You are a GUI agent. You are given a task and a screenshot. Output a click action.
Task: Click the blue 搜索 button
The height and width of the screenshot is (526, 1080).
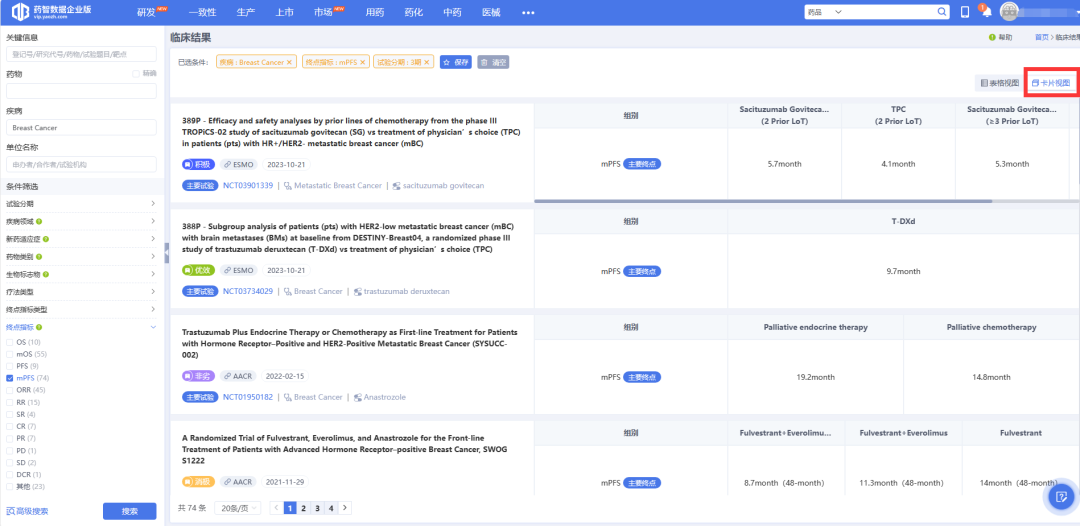coord(129,511)
